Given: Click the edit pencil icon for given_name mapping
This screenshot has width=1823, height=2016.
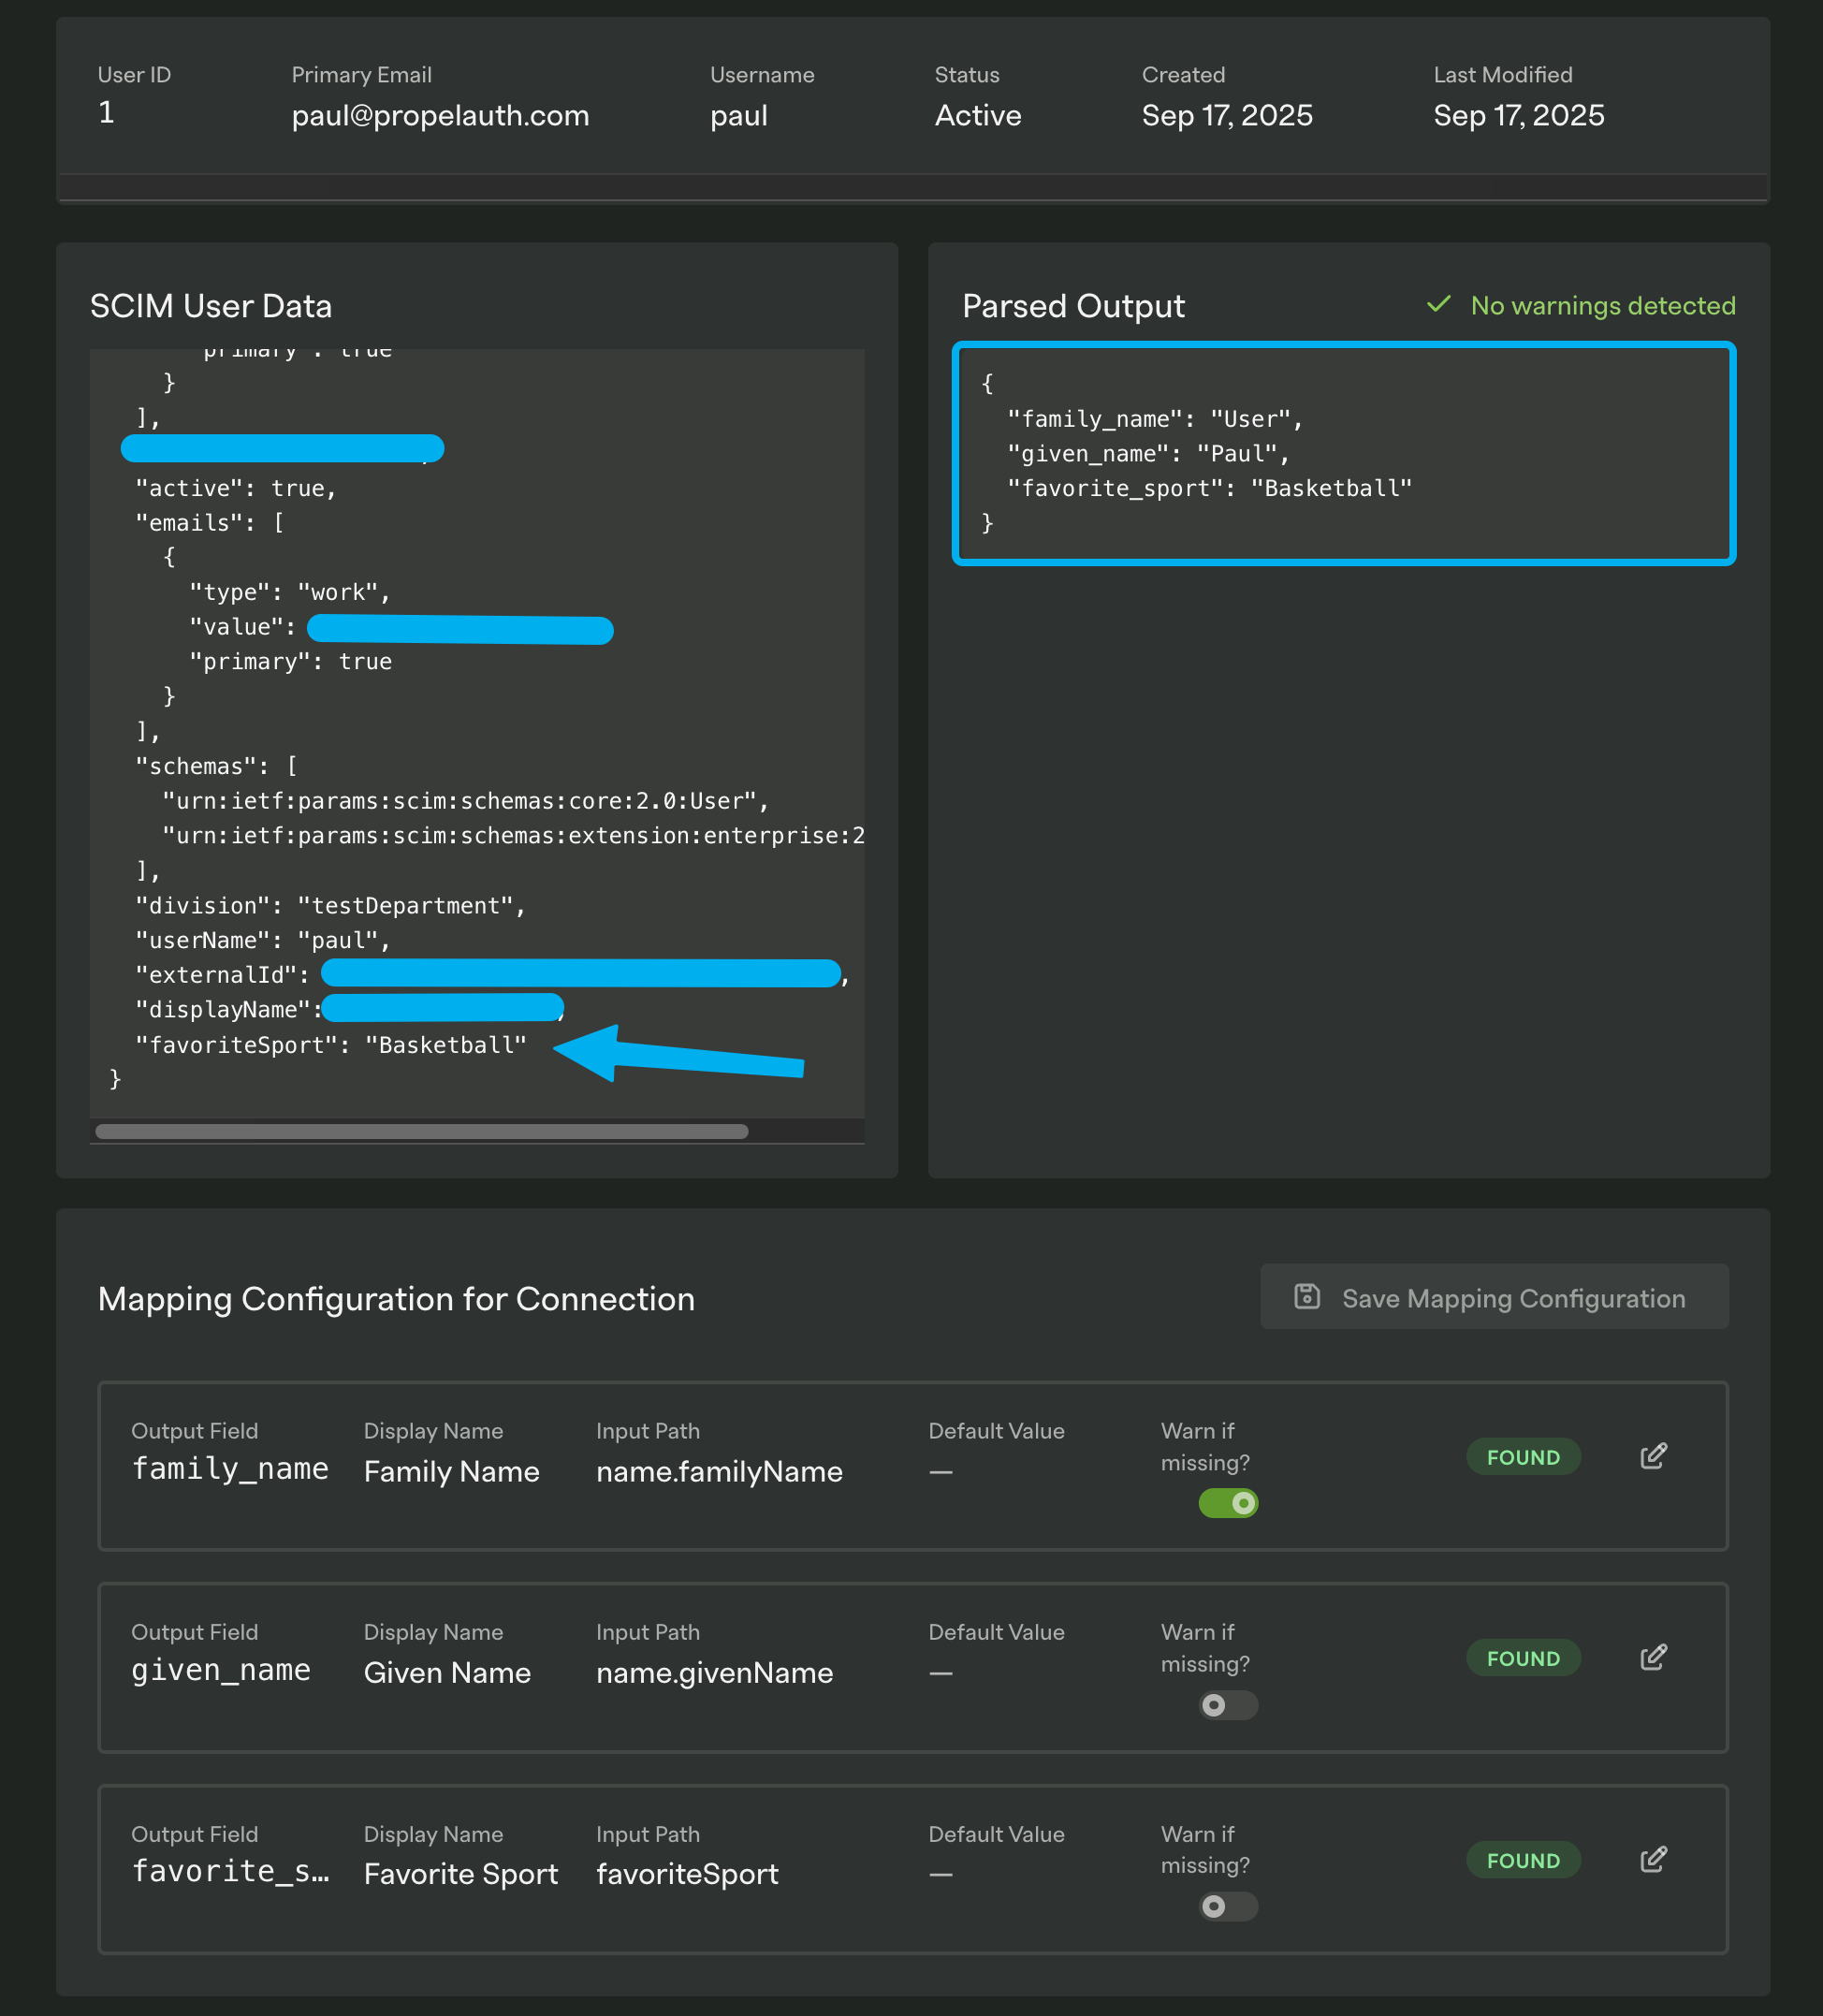Looking at the screenshot, I should point(1652,1657).
